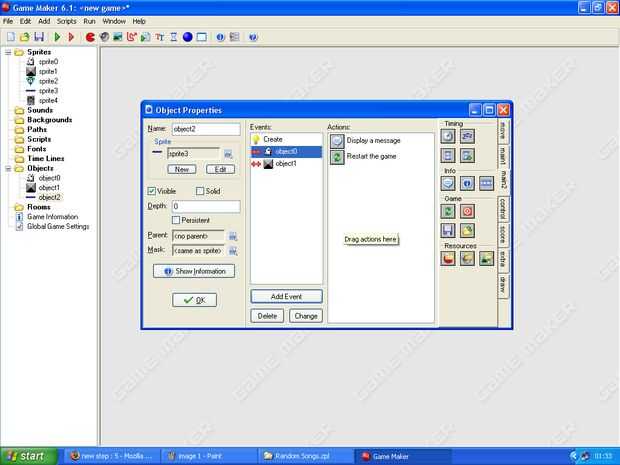This screenshot has height=465, width=620.
Task: Open help via toolbar question icon
Action: click(x=253, y=37)
